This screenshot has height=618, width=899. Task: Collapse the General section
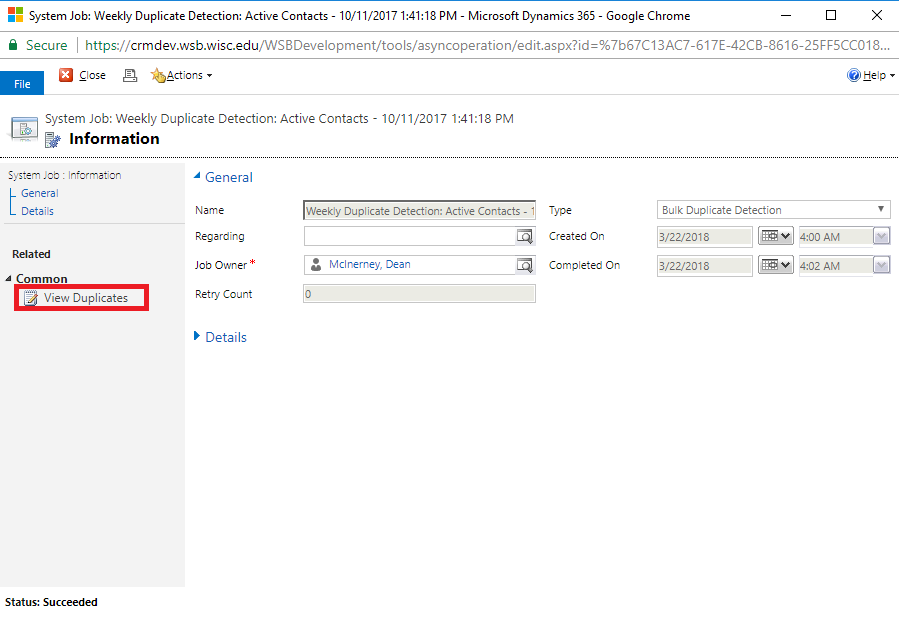(197, 177)
